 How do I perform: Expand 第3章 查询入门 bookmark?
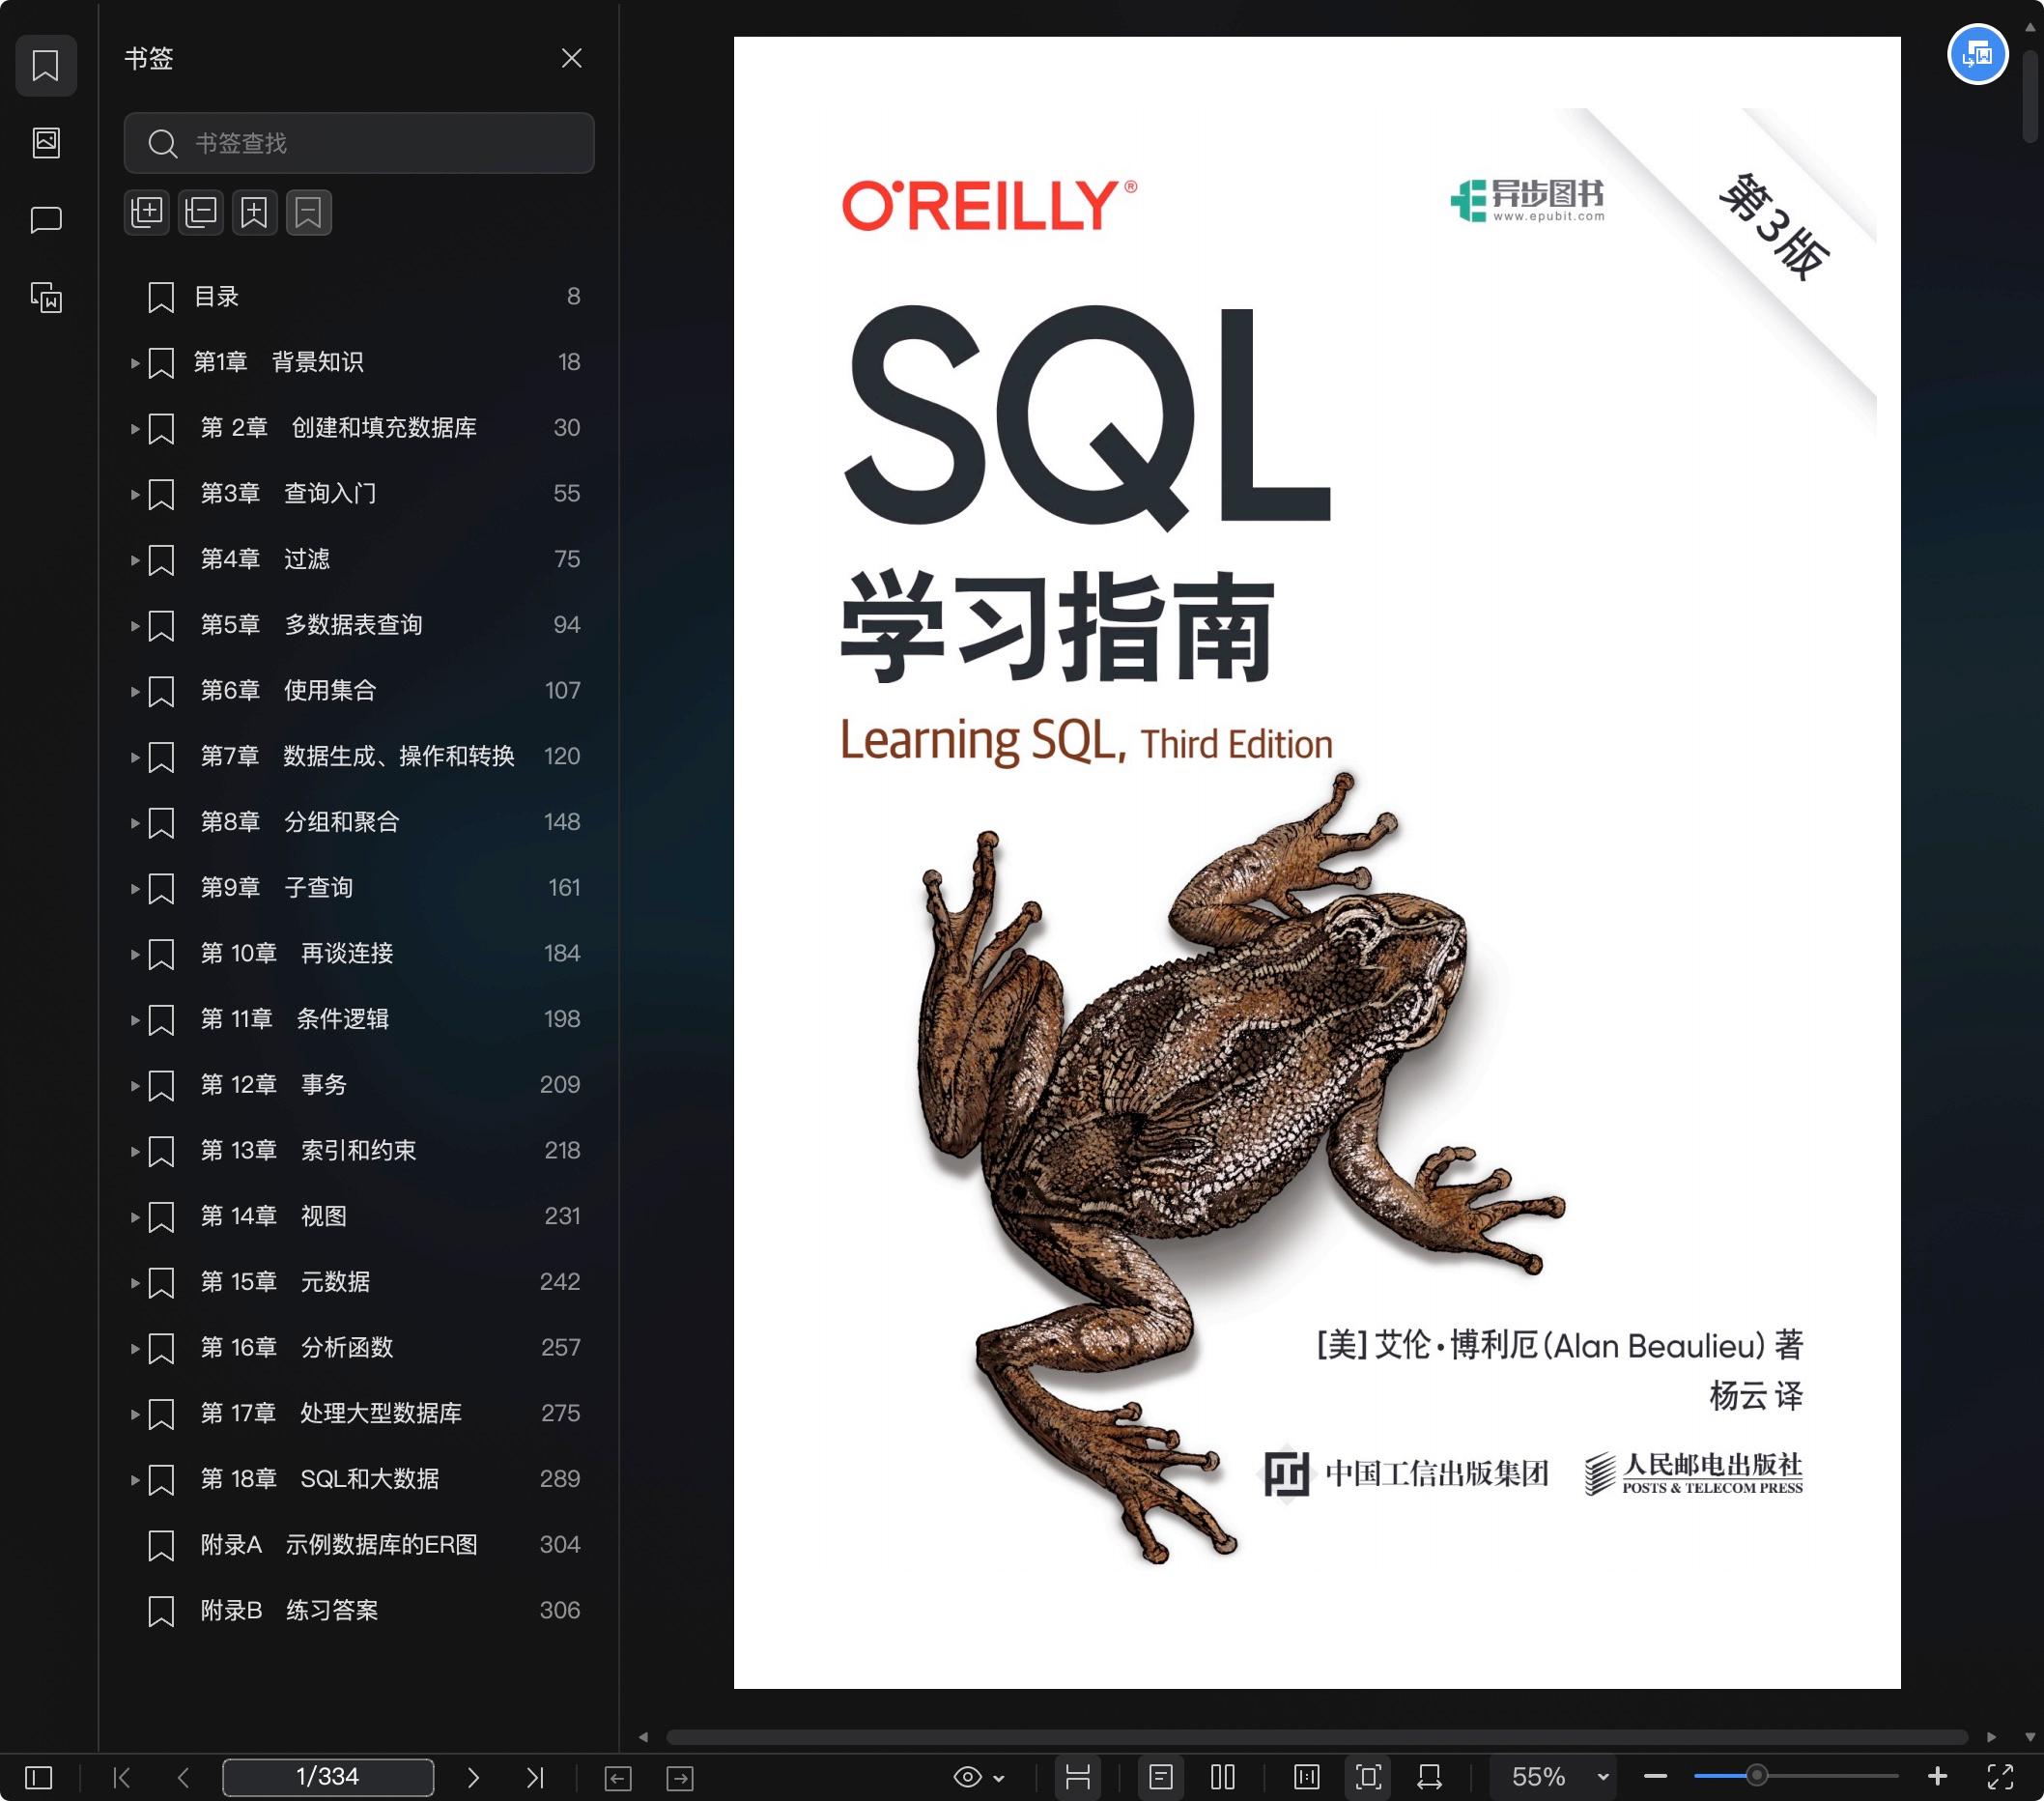coord(134,494)
